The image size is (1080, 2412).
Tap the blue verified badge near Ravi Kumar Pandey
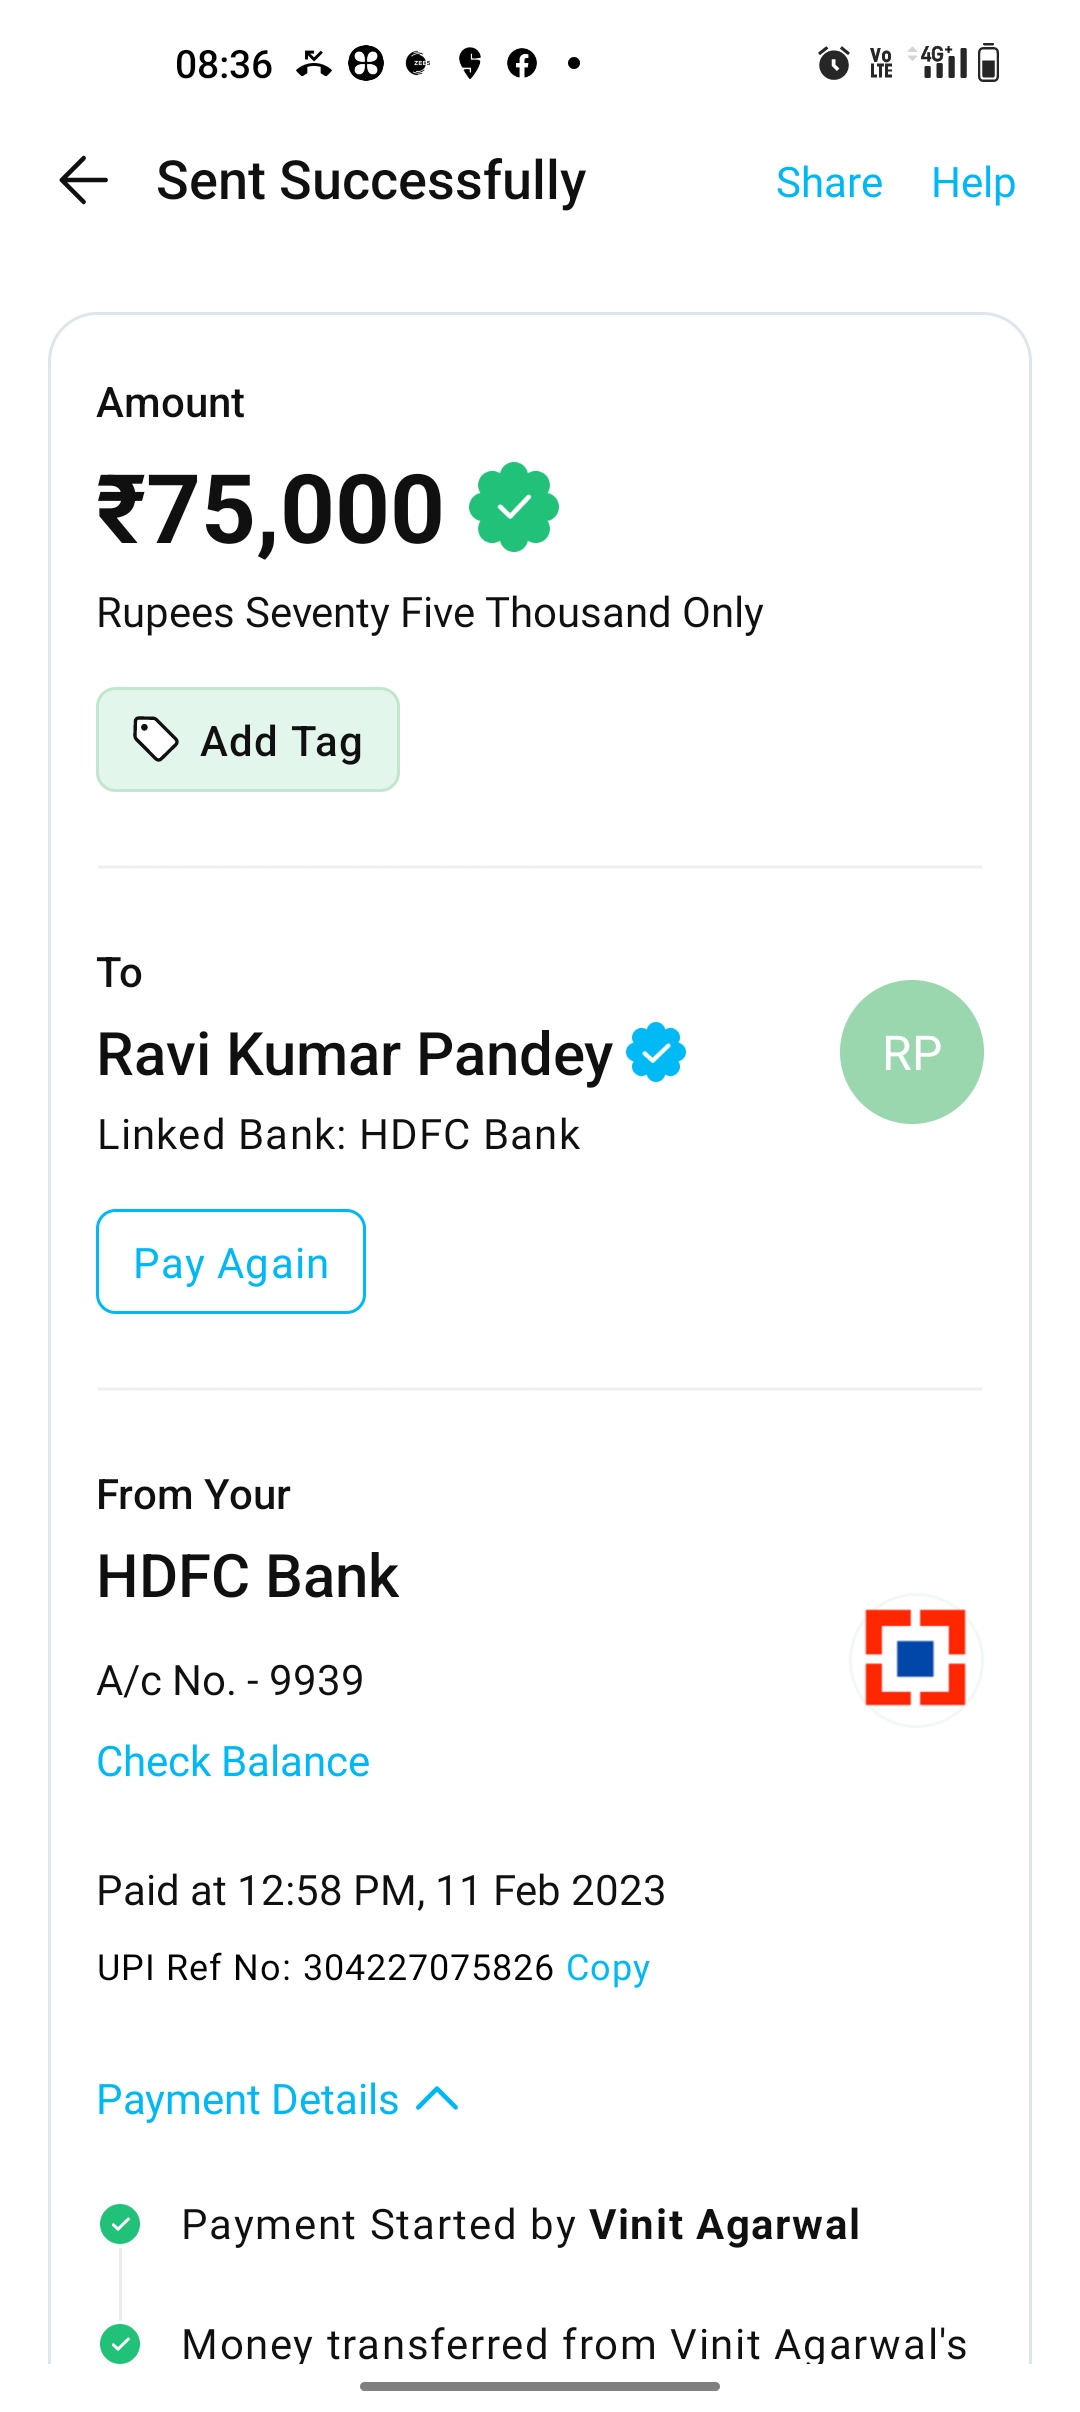(x=656, y=1052)
